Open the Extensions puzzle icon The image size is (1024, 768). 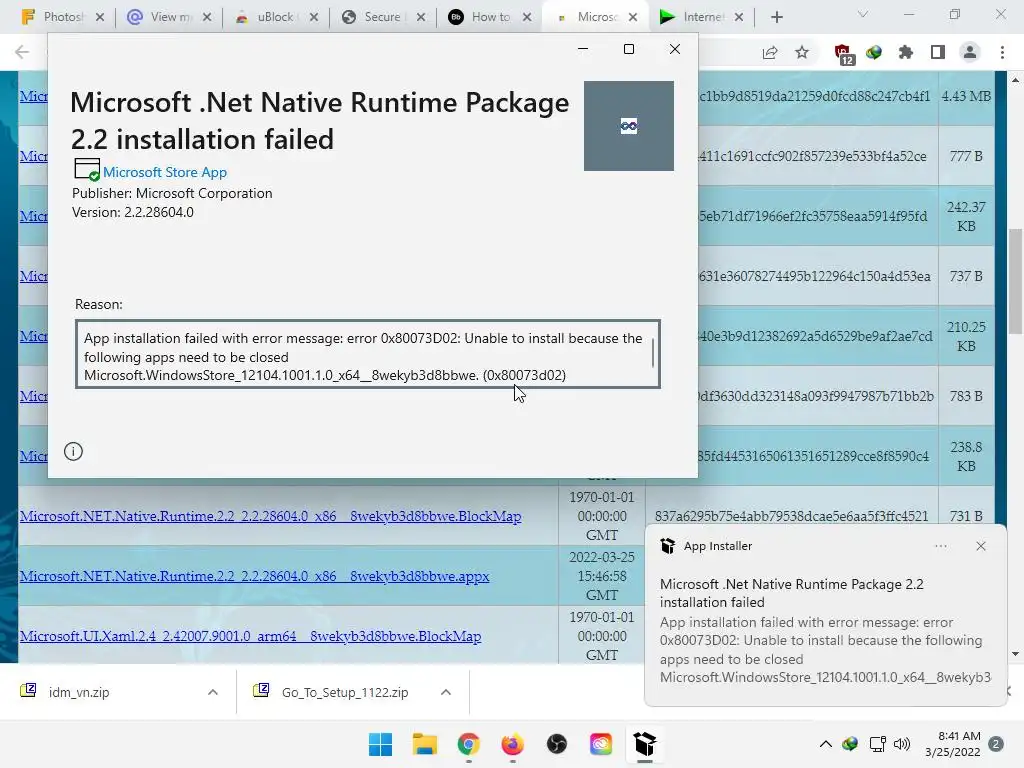click(x=906, y=53)
